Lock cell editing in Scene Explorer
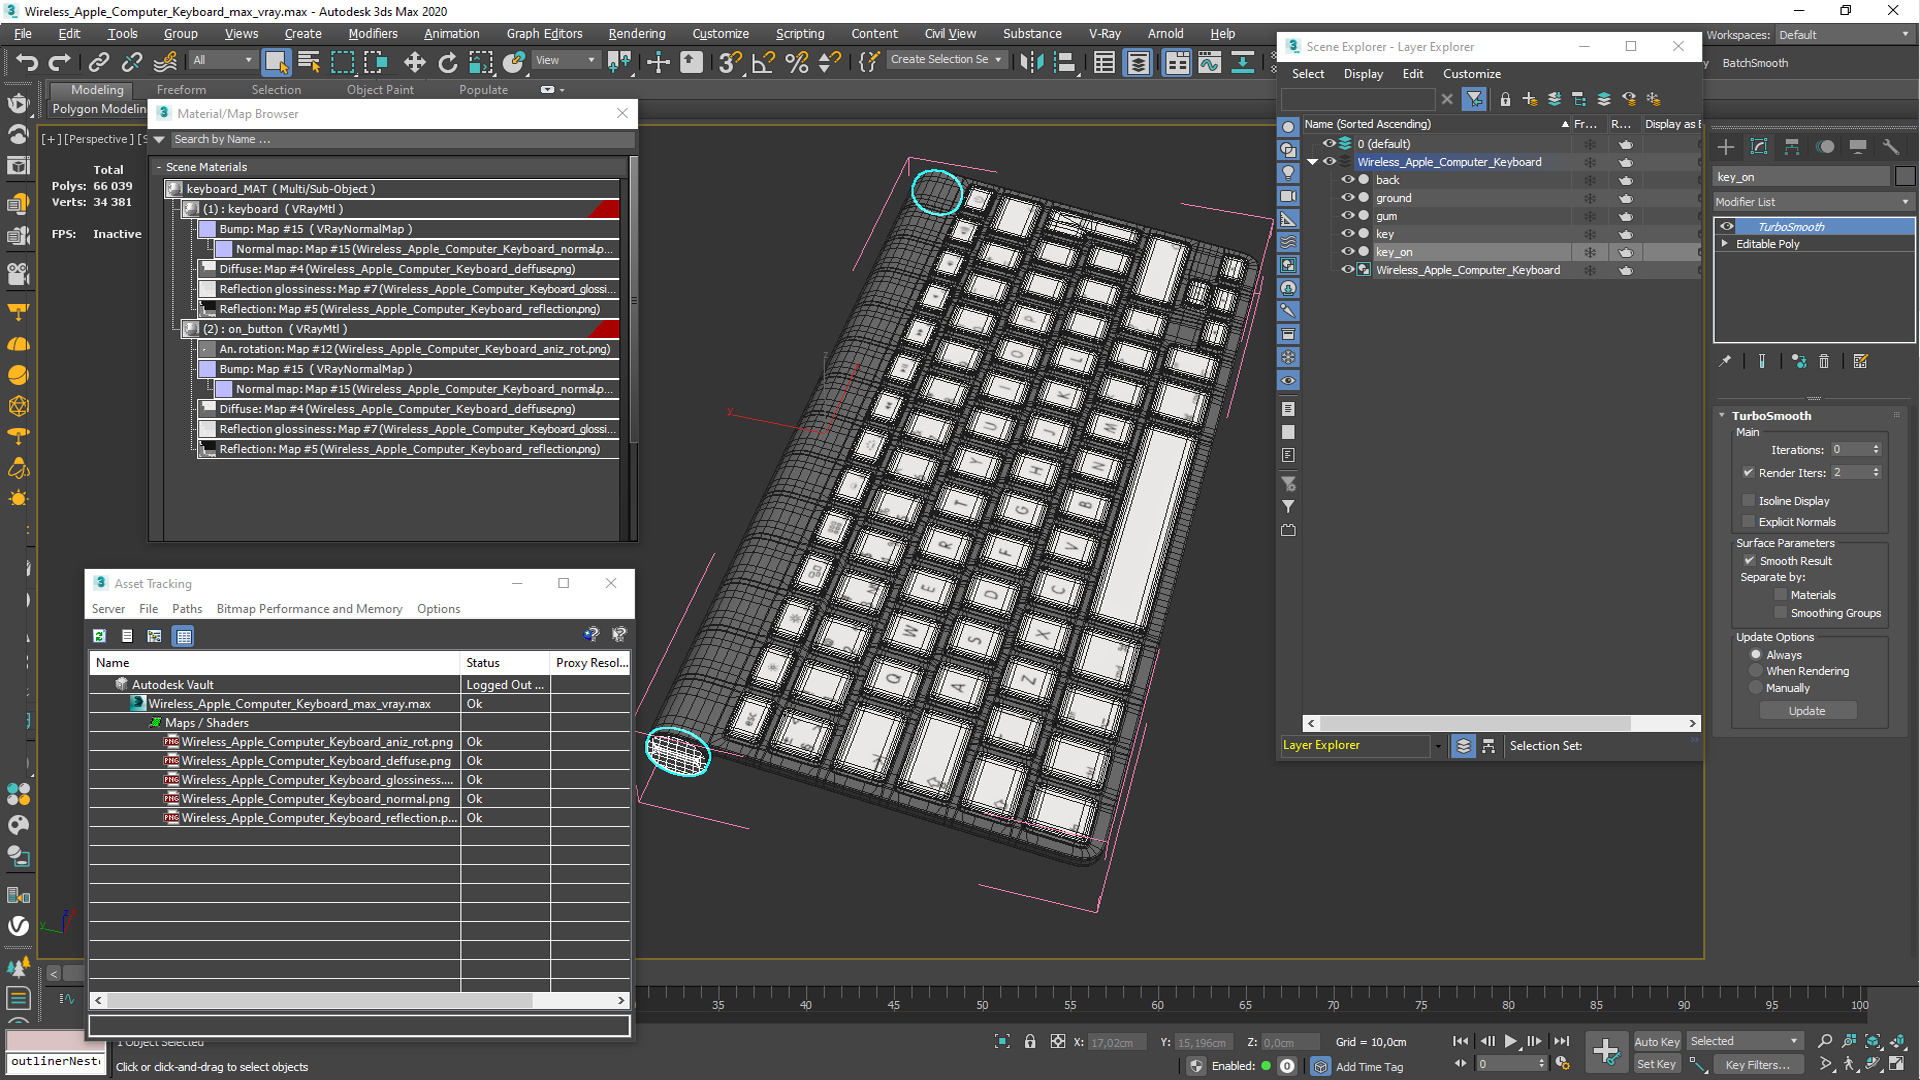Viewport: 1920px width, 1080px height. (x=1505, y=99)
